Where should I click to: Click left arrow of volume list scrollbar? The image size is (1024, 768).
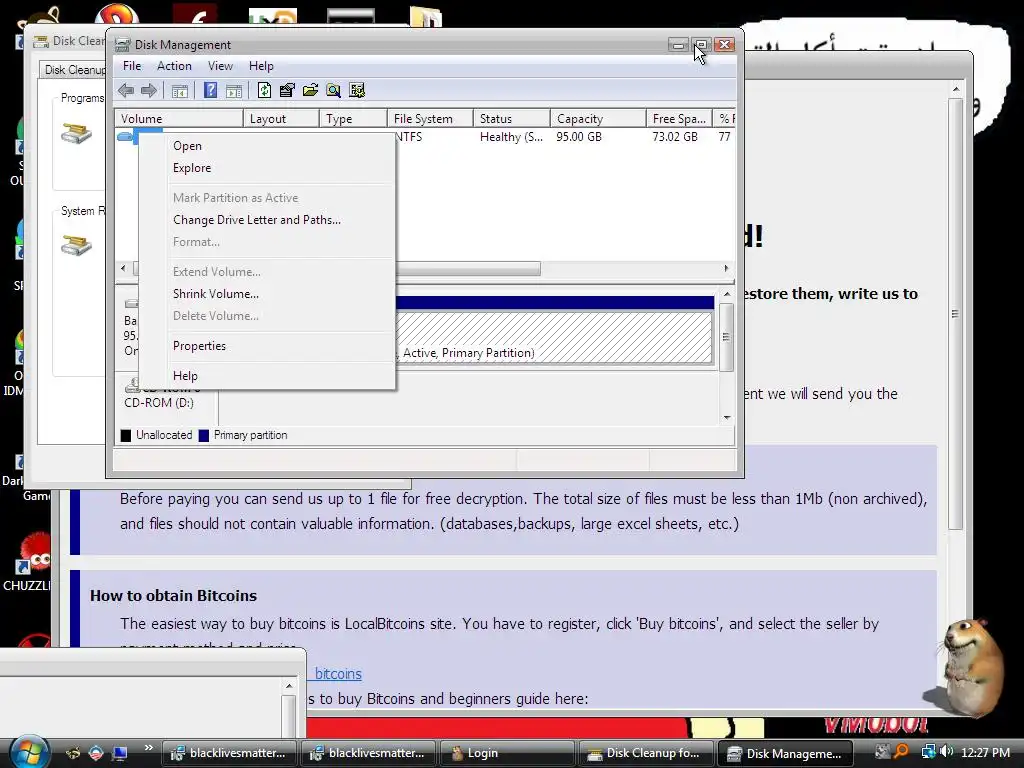click(x=123, y=268)
